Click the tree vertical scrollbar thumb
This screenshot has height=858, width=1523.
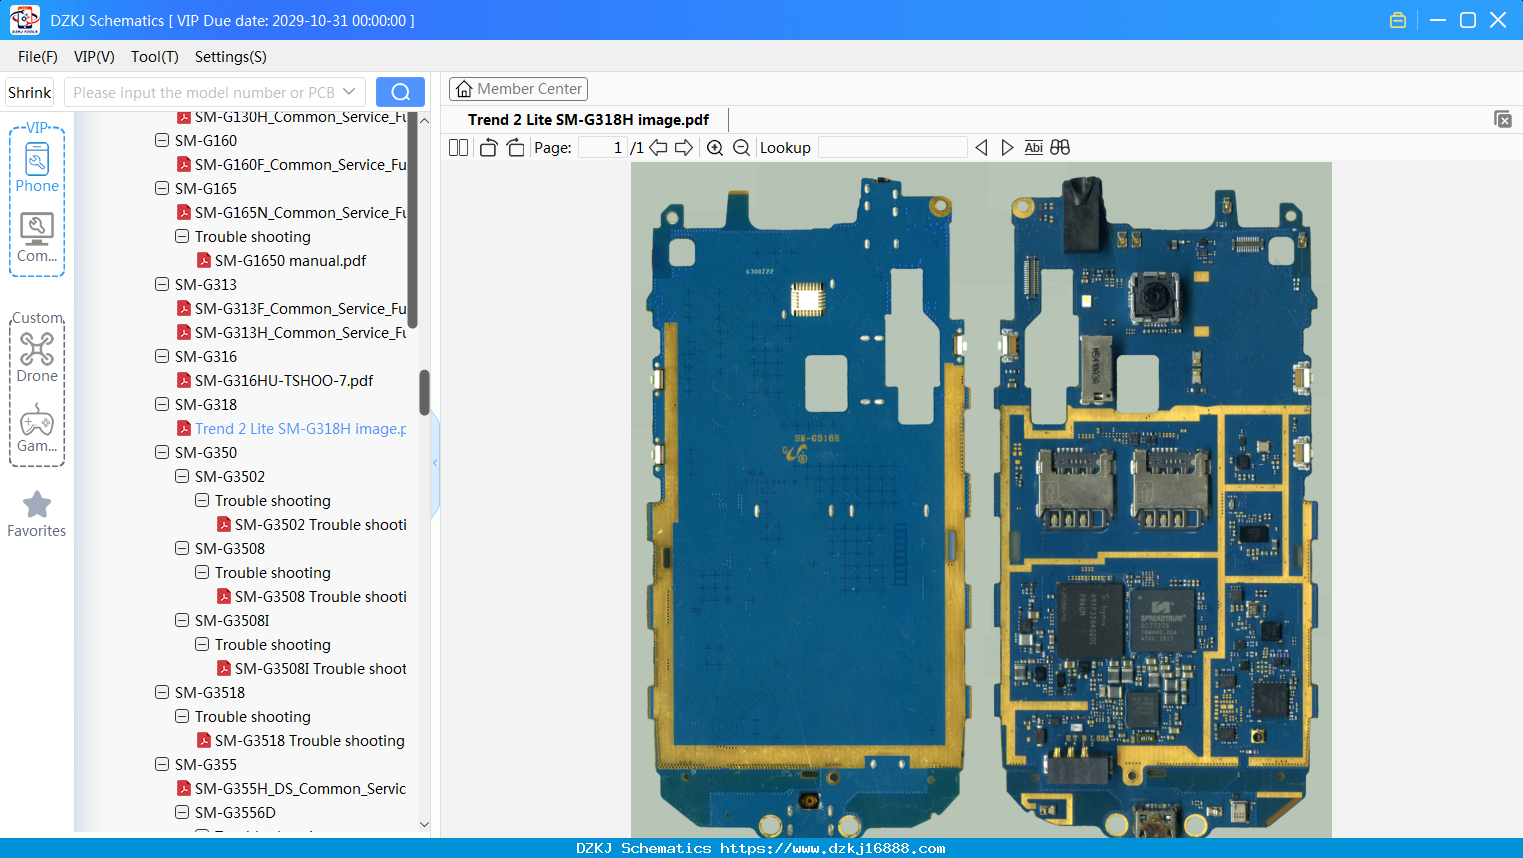[424, 392]
